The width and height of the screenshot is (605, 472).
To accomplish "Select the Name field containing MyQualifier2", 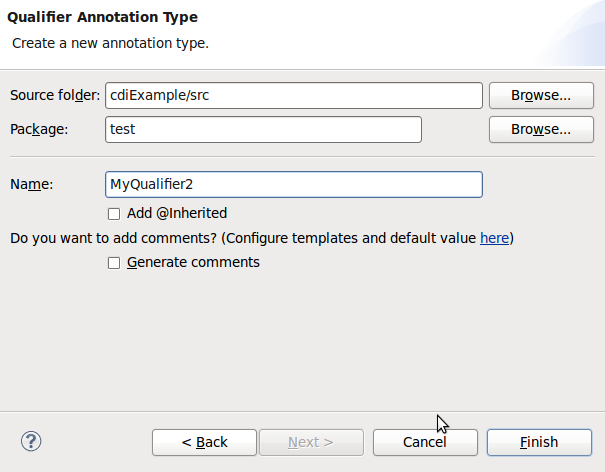I will pyautogui.click(x=294, y=184).
